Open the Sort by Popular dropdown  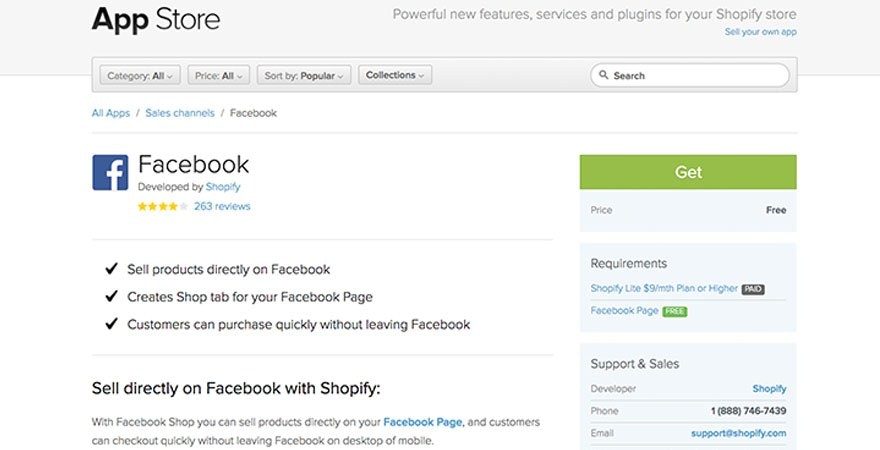304,76
